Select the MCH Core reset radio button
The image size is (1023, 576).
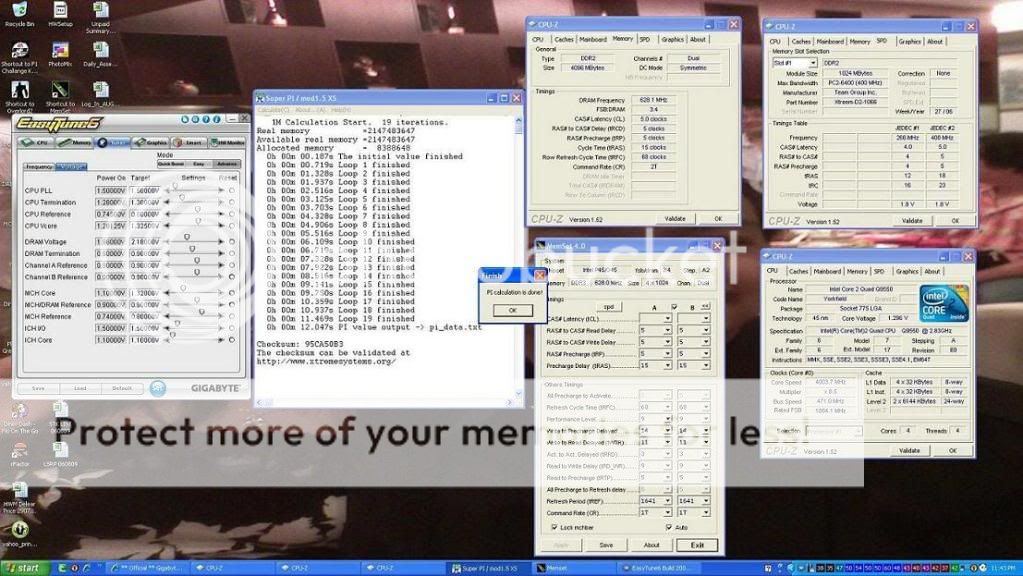click(x=232, y=293)
